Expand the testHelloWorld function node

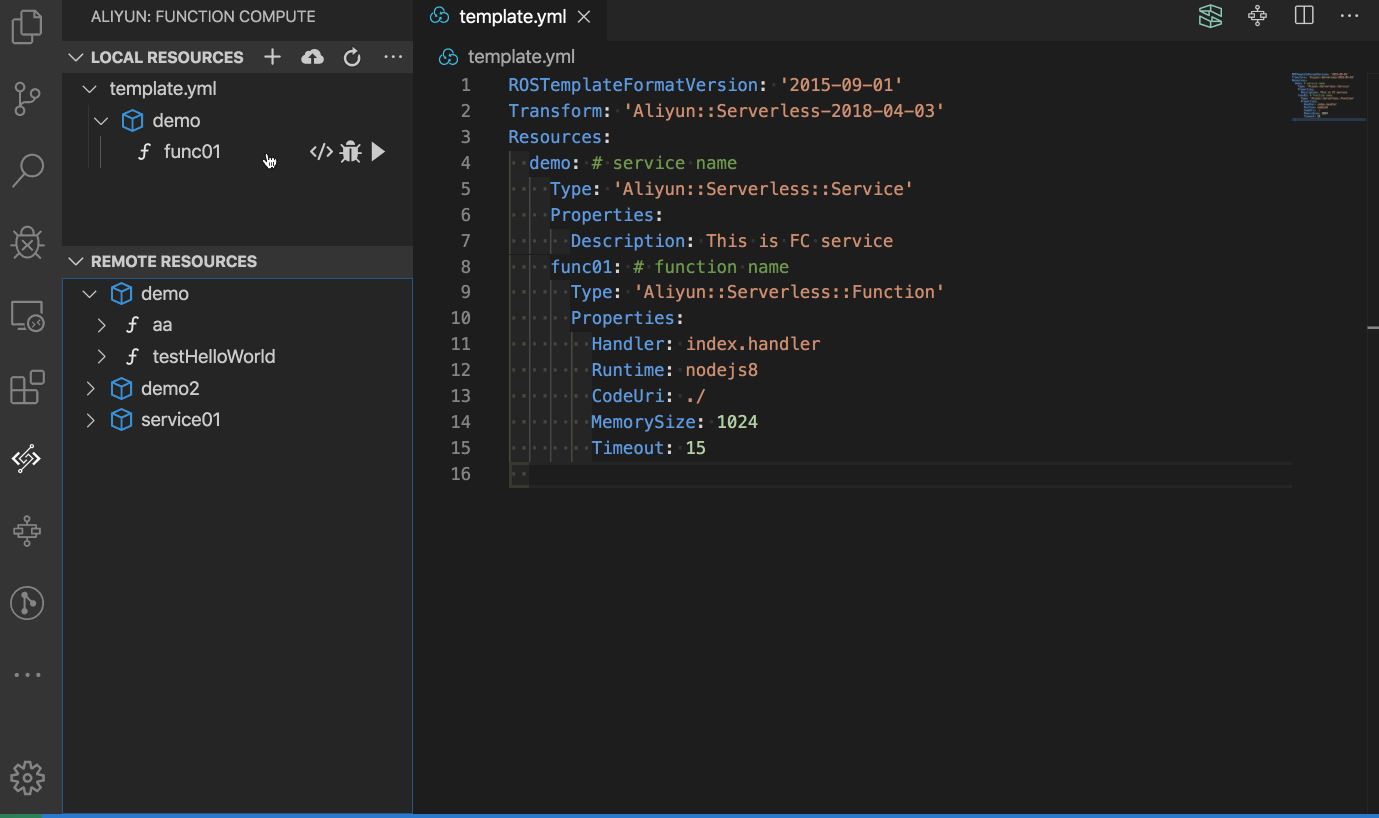click(x=102, y=356)
